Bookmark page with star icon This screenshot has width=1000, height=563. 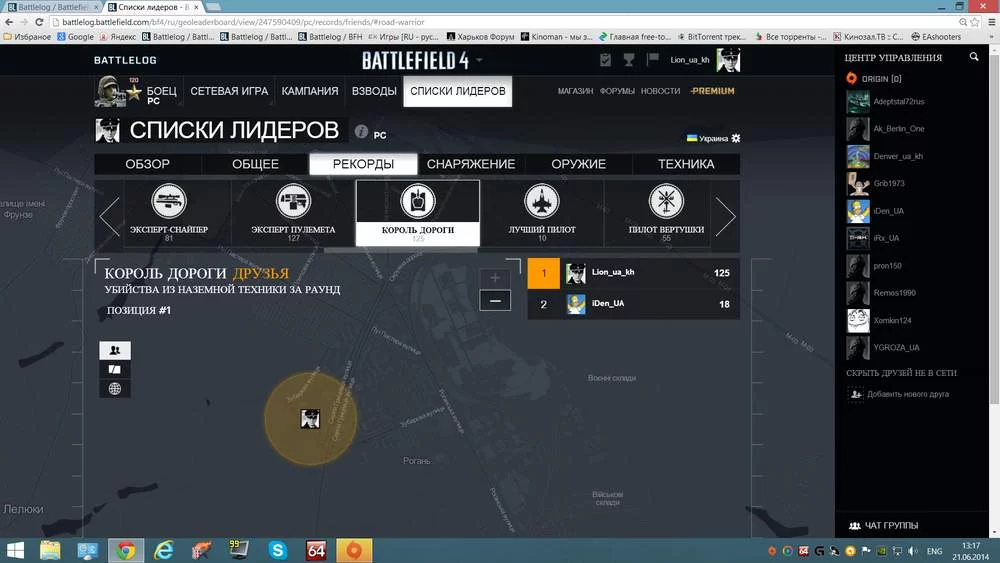[974, 22]
